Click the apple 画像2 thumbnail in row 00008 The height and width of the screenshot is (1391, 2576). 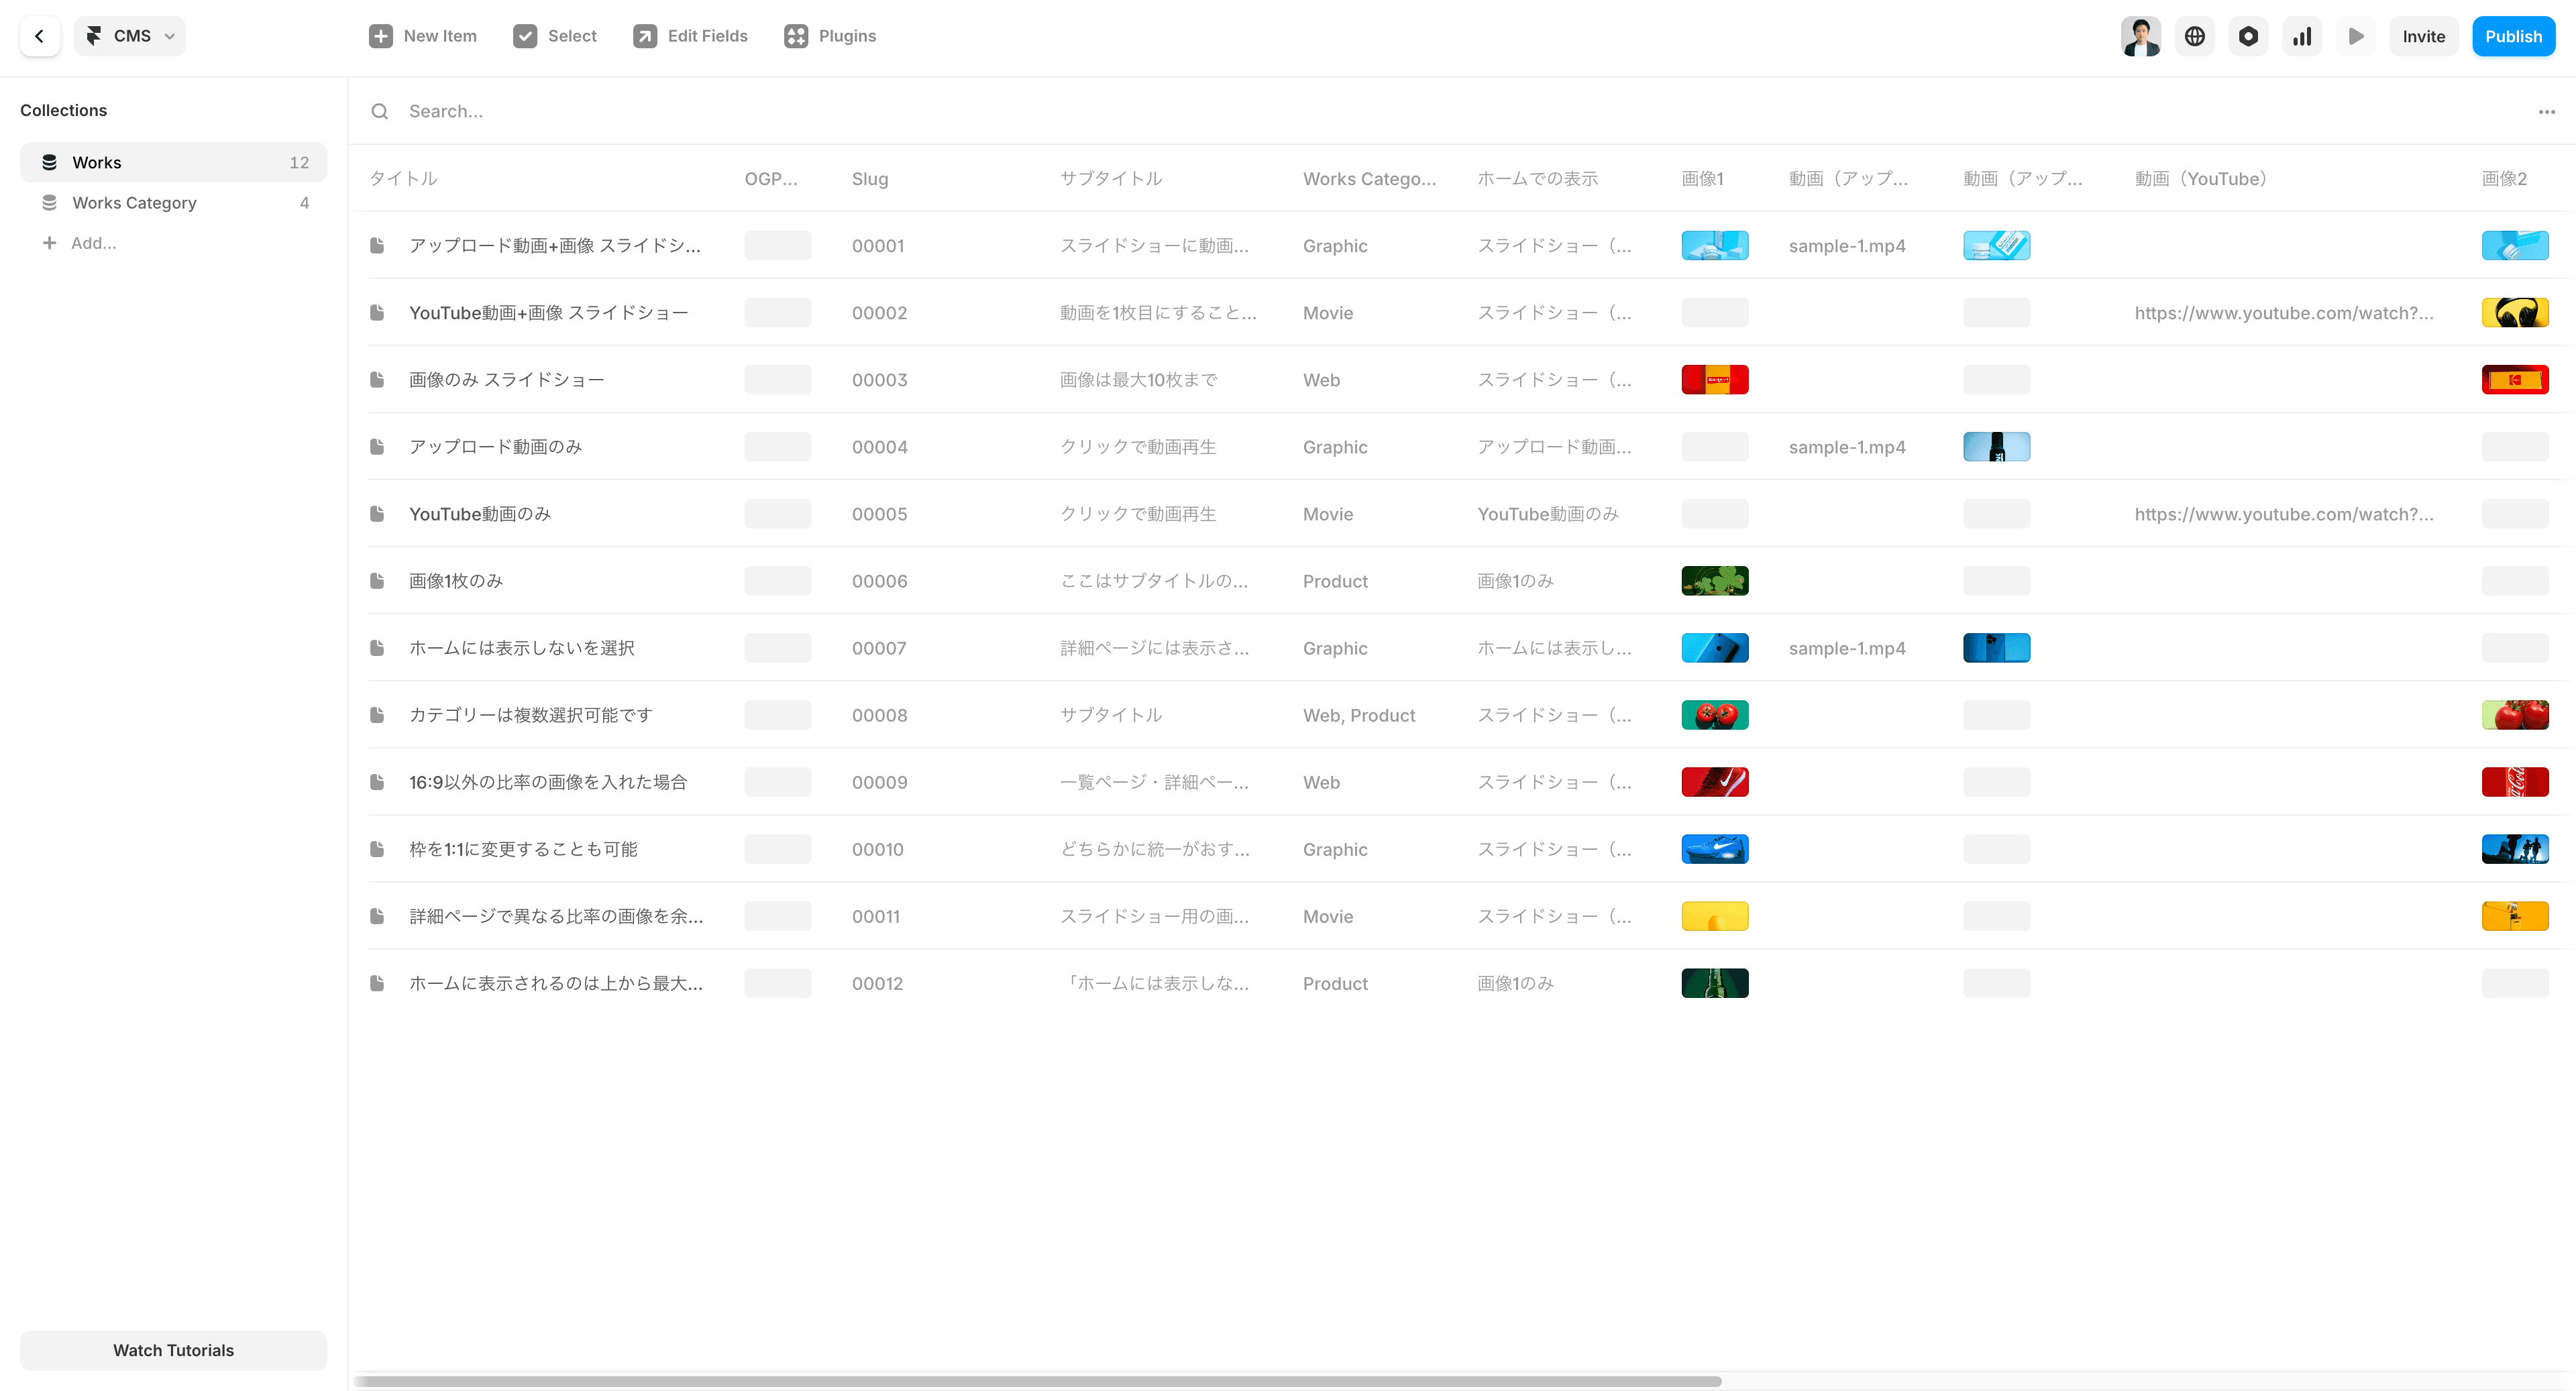click(x=2515, y=714)
